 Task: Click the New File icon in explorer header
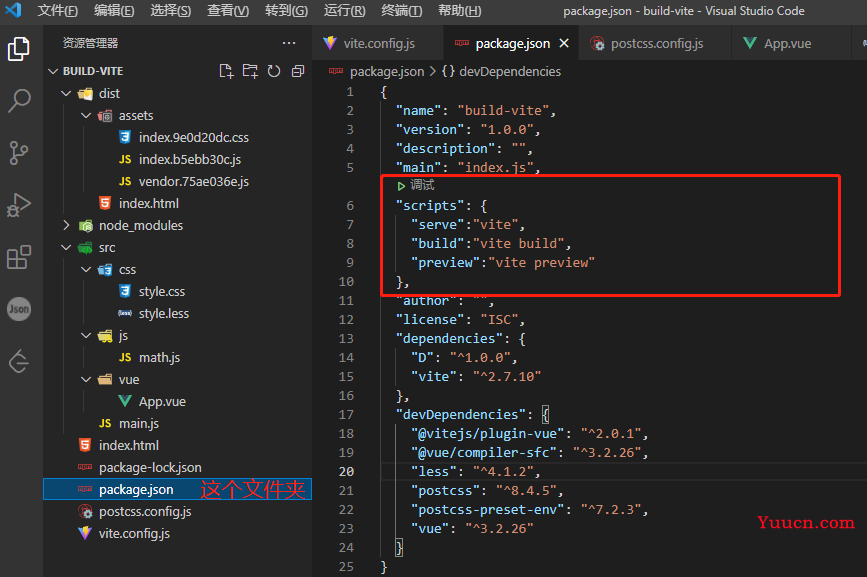pos(226,71)
